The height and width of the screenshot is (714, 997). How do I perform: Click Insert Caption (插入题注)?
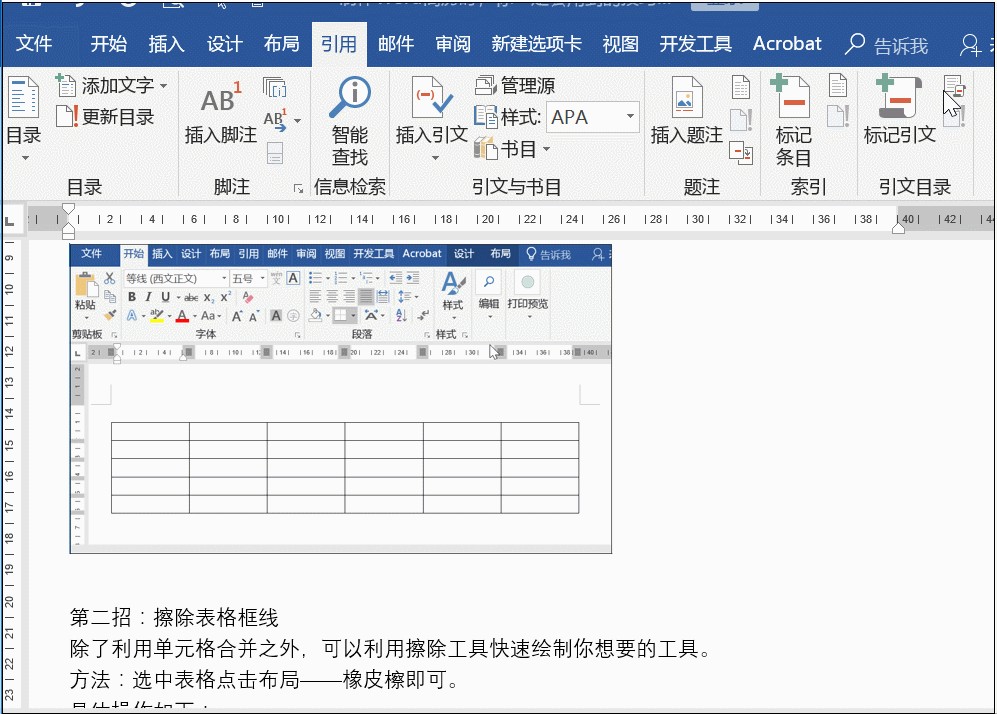pyautogui.click(x=687, y=115)
